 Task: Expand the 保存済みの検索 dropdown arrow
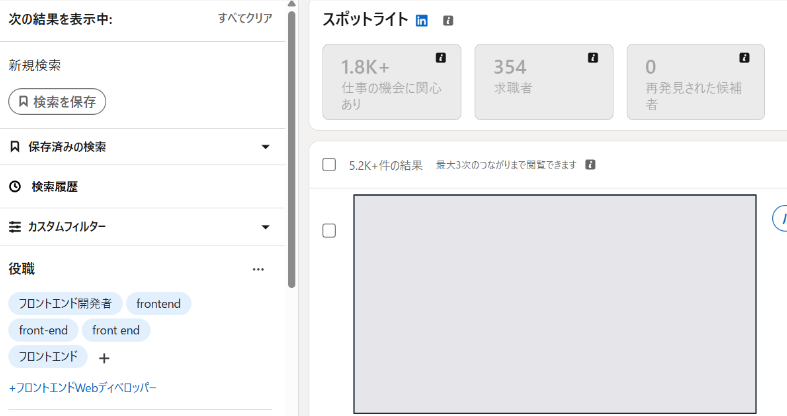click(266, 147)
